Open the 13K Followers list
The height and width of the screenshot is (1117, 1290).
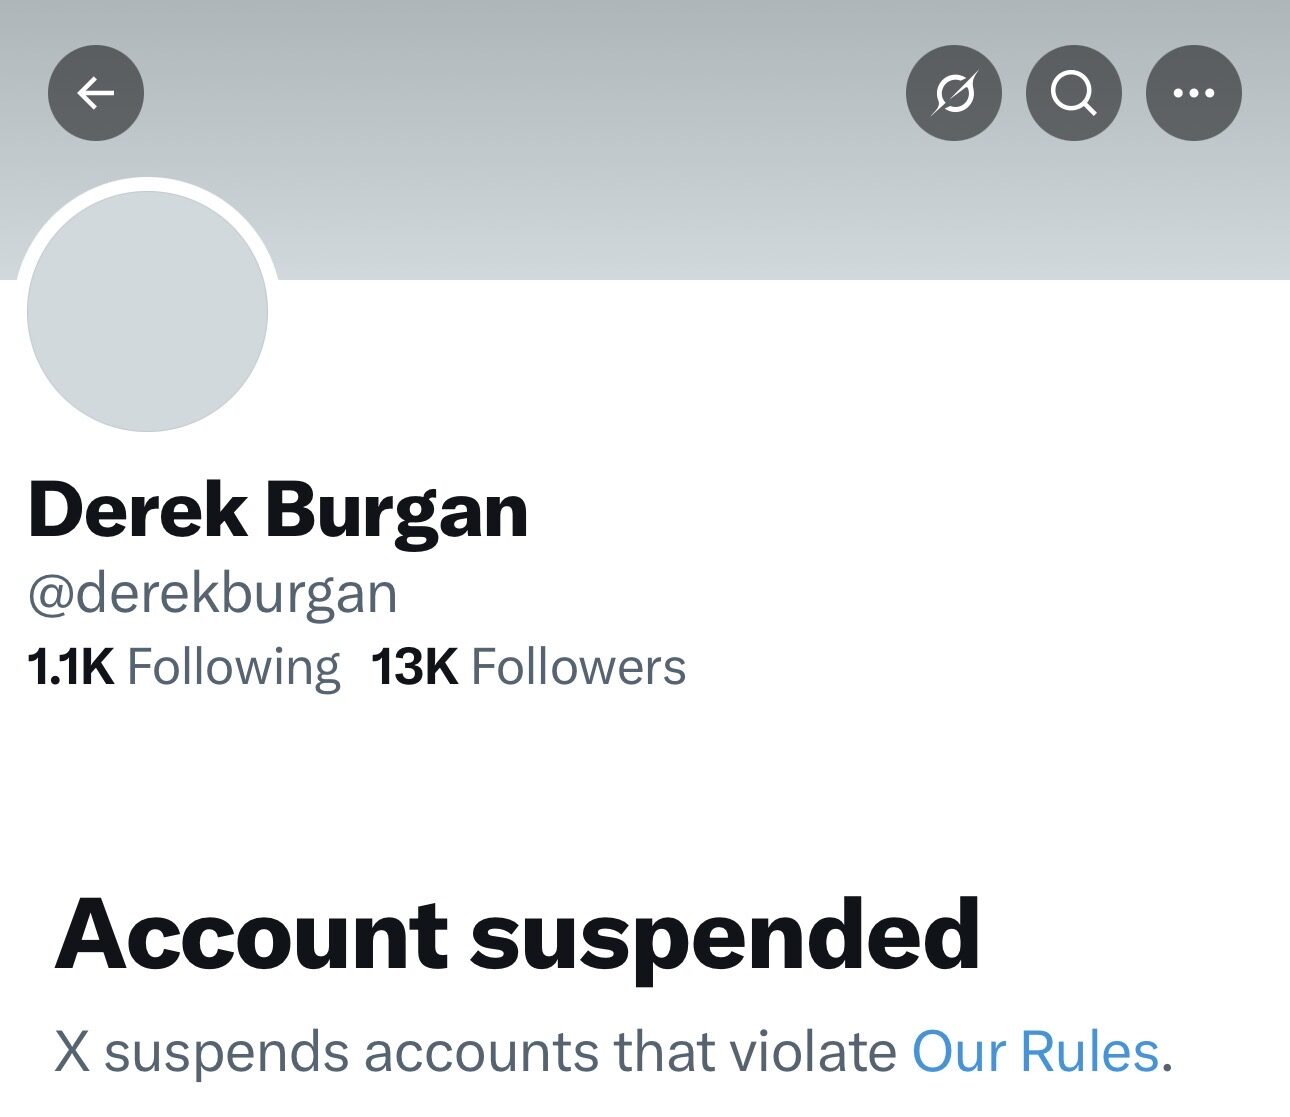tap(528, 667)
